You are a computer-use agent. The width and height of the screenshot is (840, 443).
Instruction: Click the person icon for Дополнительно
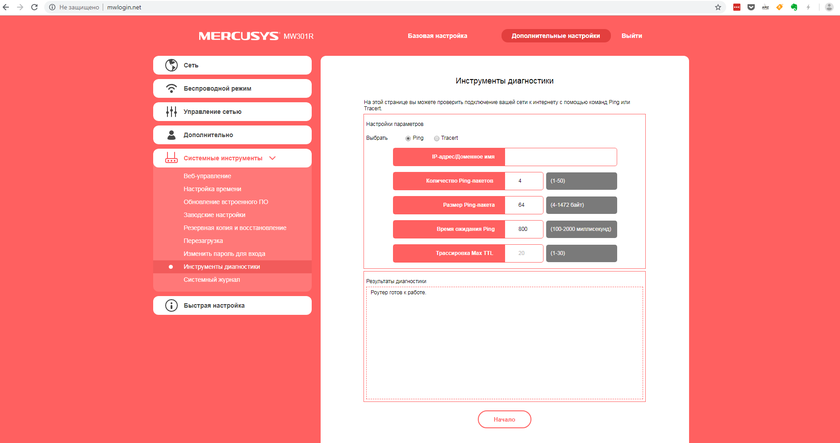click(x=171, y=134)
